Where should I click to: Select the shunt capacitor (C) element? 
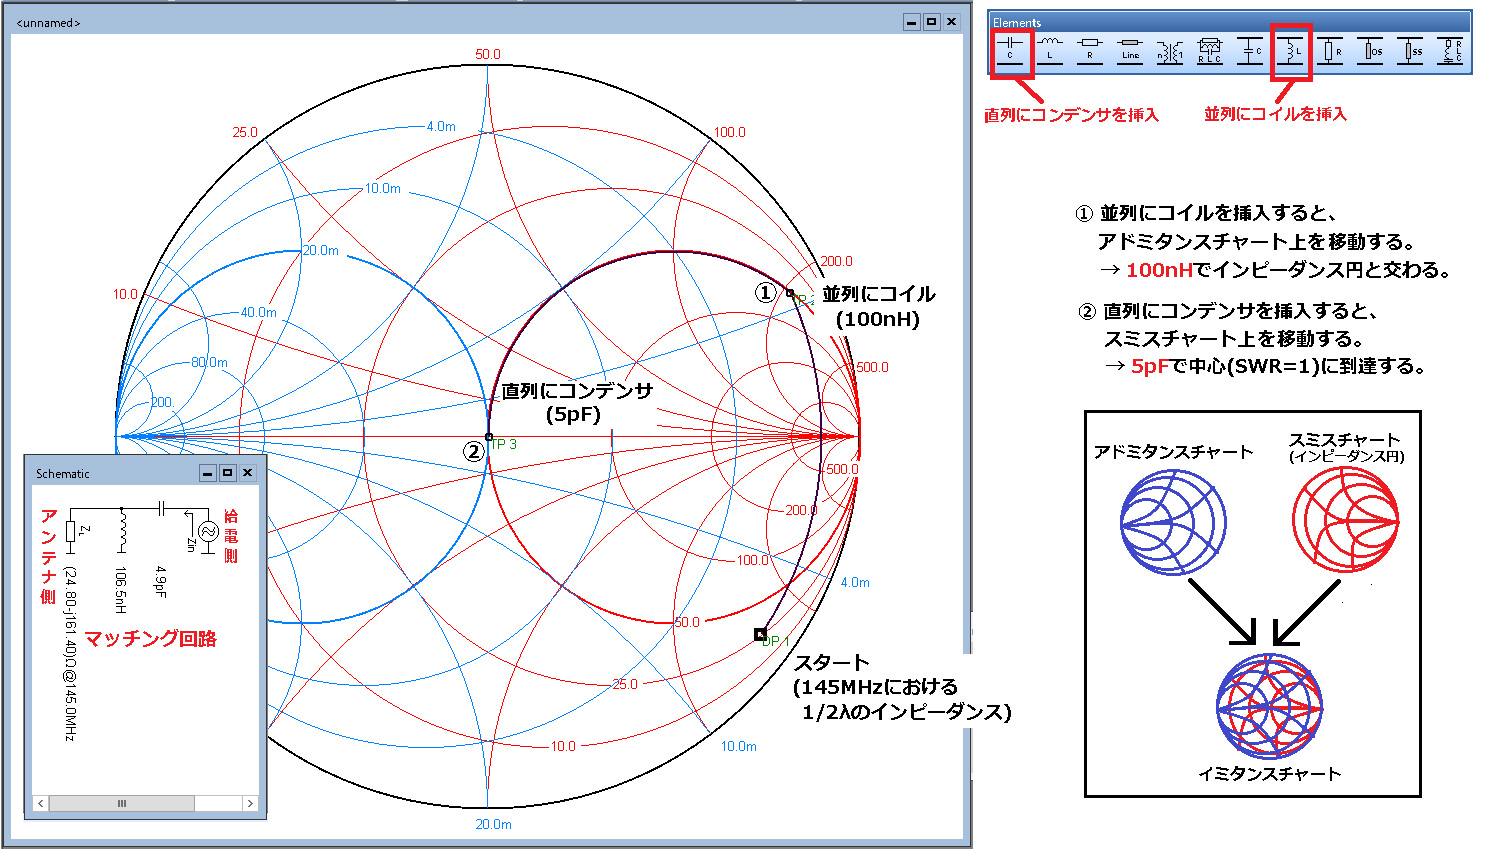tap(1250, 50)
